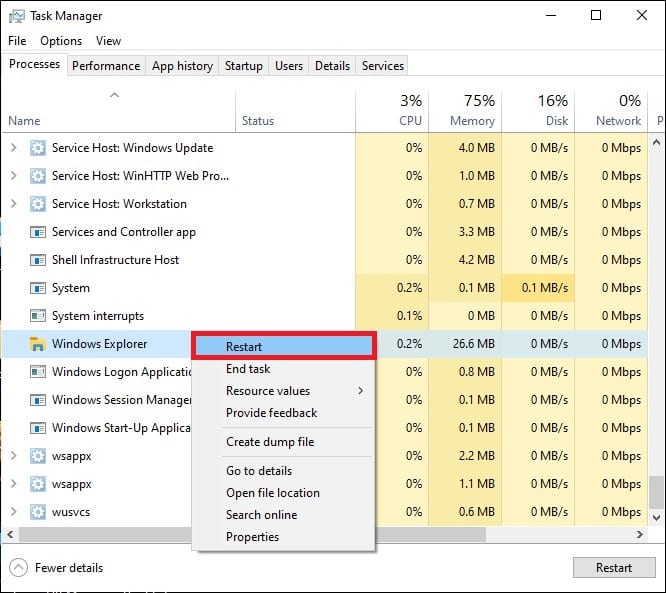
Task: Sort by the Disk column header
Action: [x=538, y=111]
